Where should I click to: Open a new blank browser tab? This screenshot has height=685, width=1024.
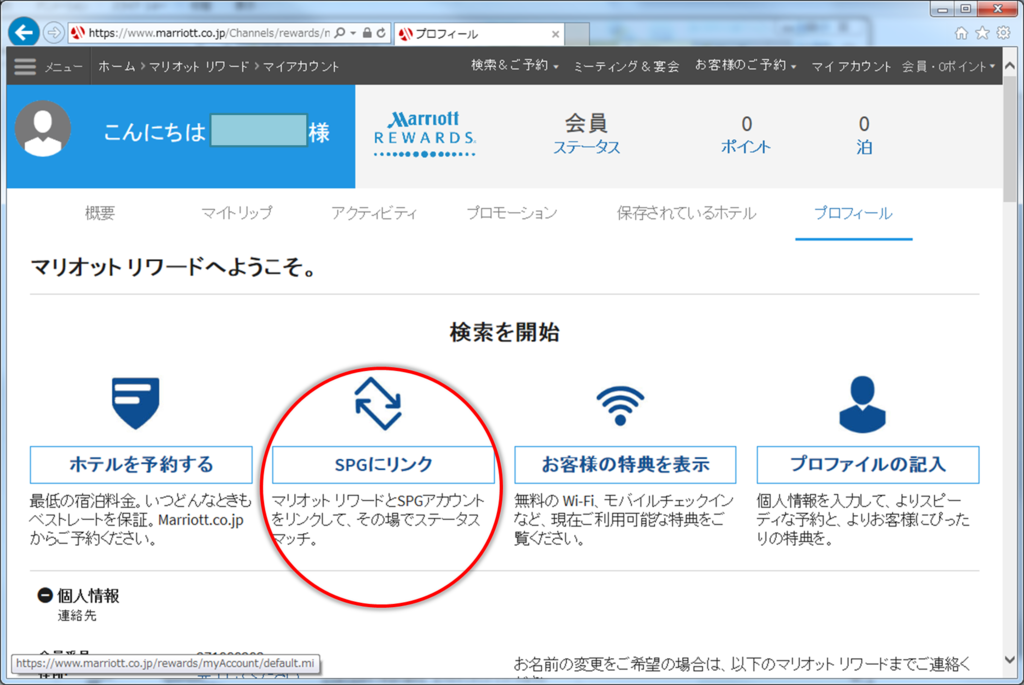coord(577,34)
